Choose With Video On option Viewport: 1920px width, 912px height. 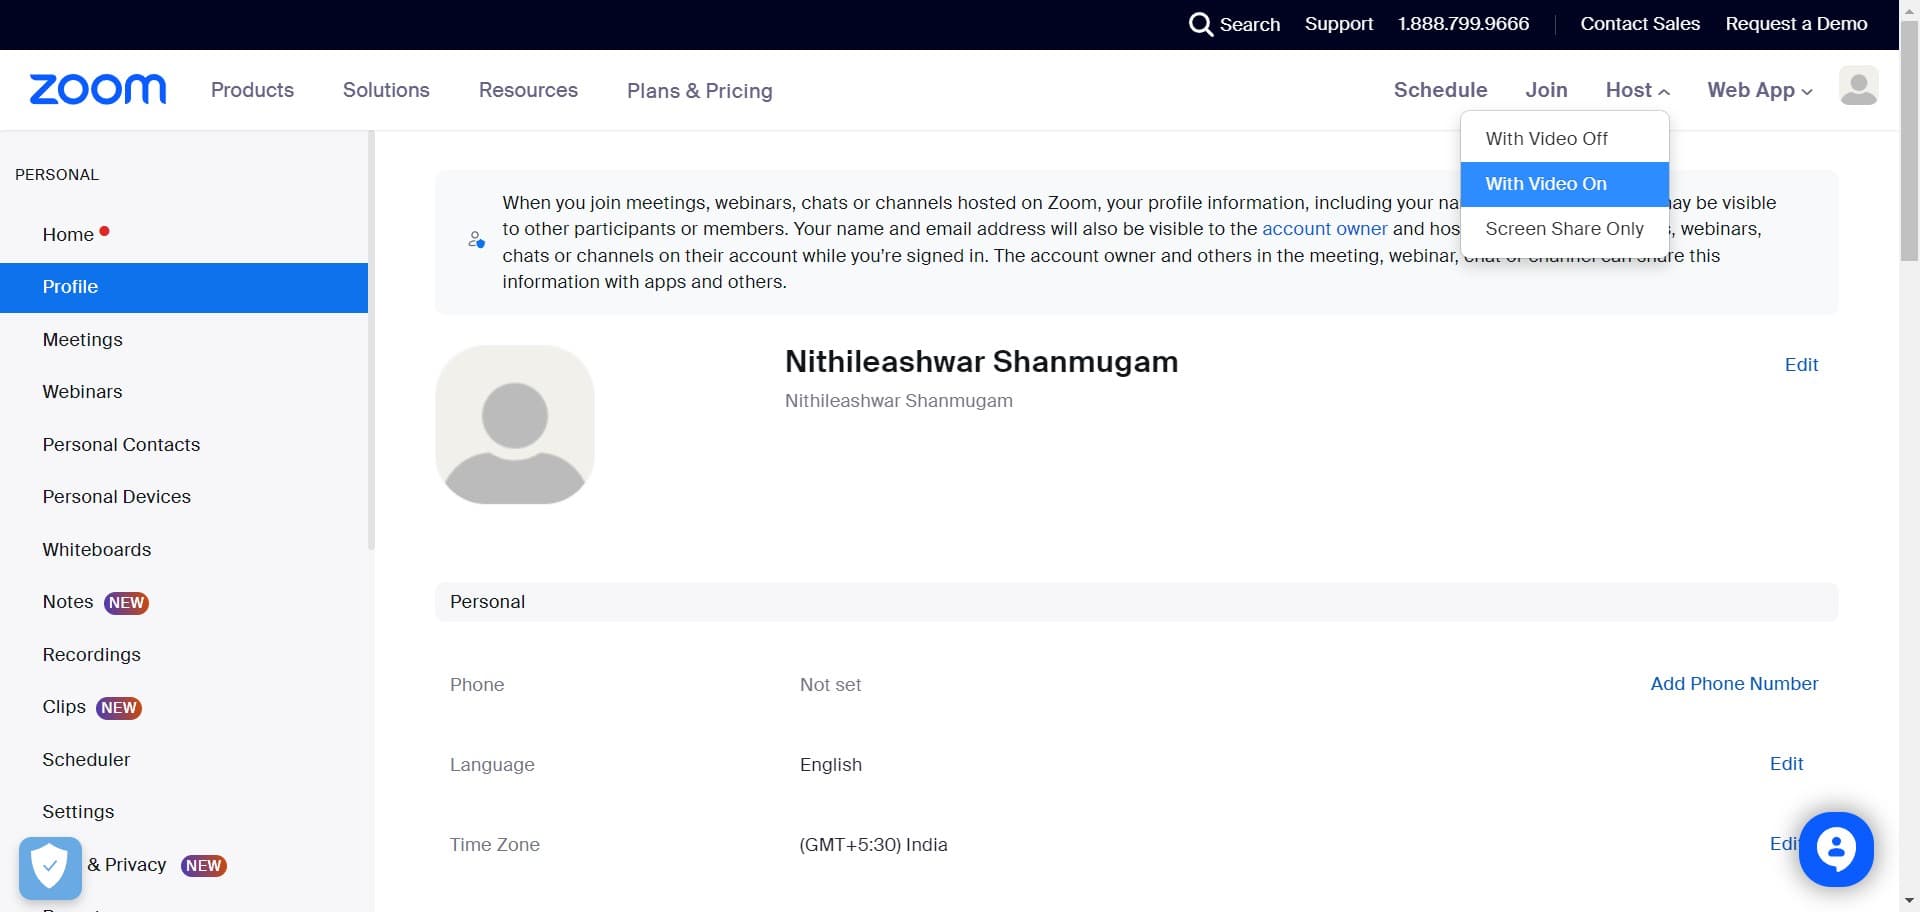[1546, 184]
